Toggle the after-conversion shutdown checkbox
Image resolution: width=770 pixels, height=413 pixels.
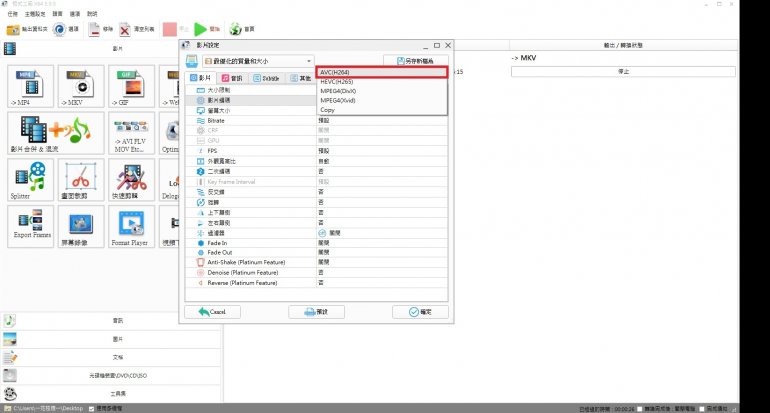639,409
